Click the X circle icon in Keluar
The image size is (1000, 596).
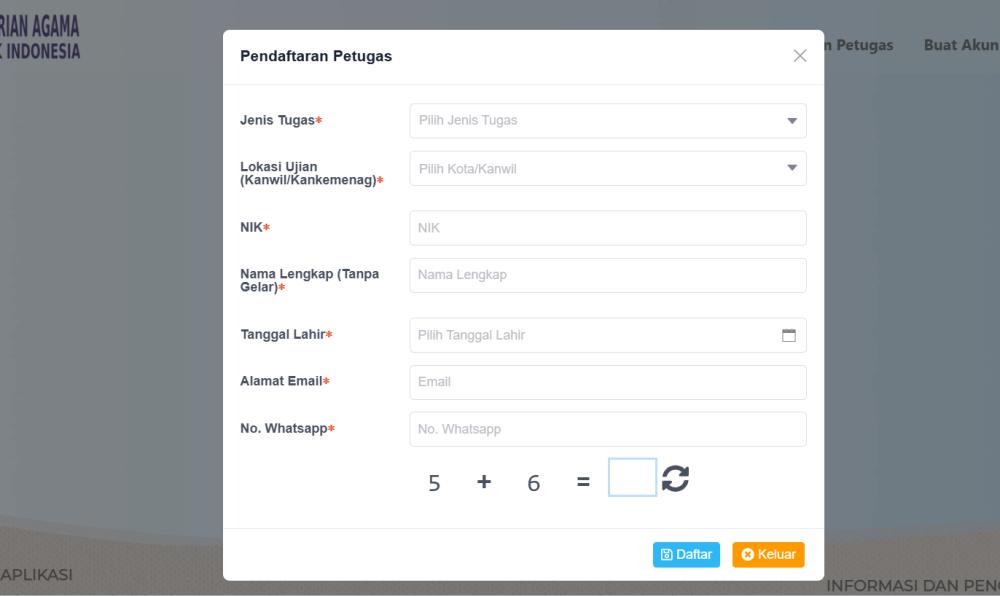click(x=747, y=555)
